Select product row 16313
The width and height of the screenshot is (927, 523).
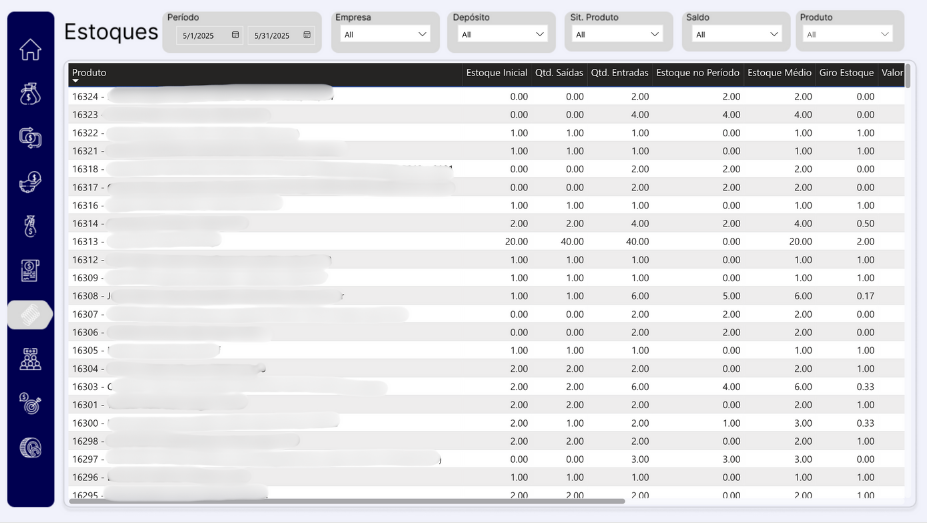click(486, 242)
